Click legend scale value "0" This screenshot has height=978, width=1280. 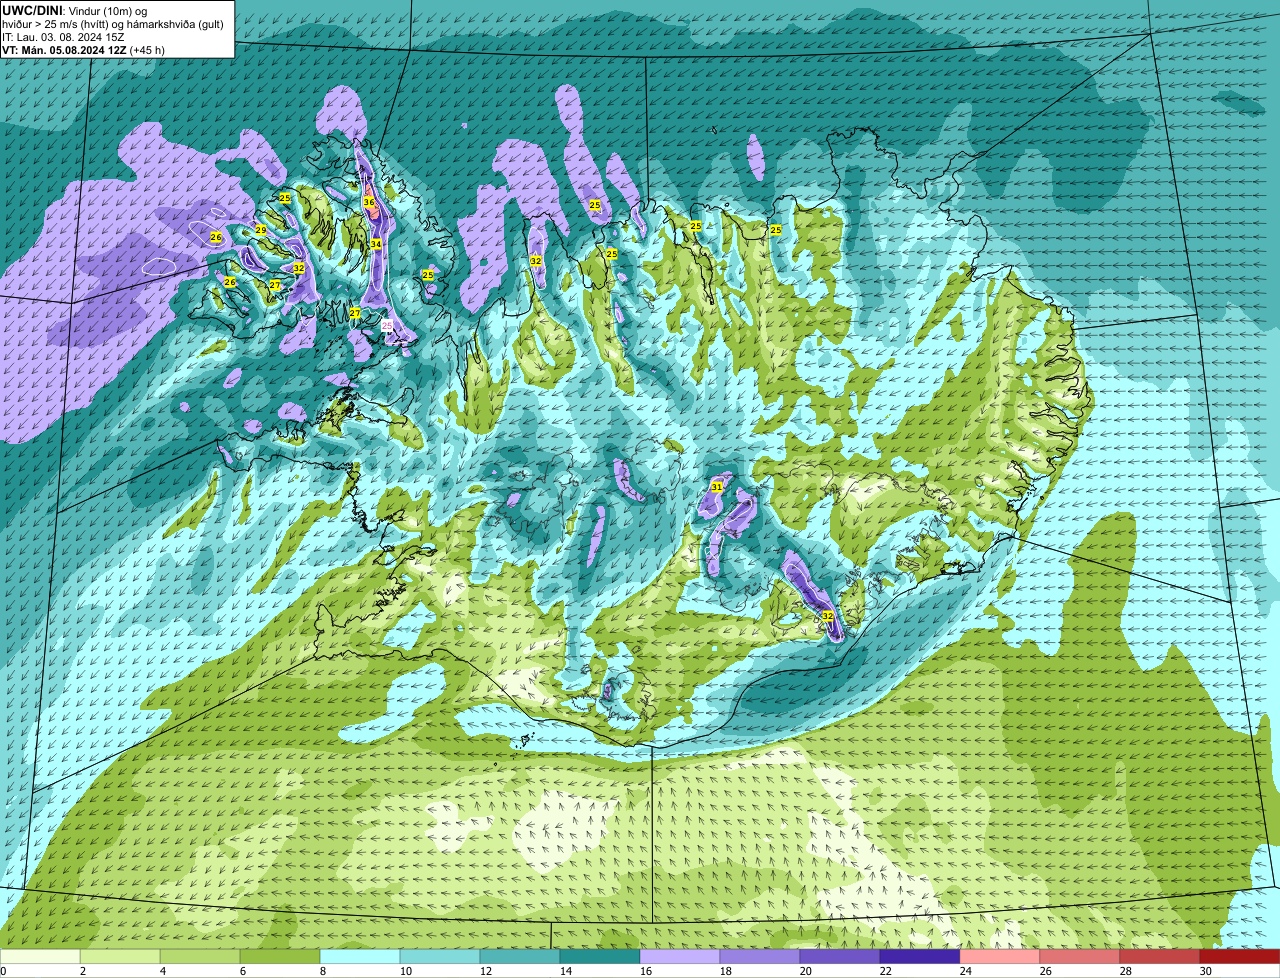coord(3,971)
